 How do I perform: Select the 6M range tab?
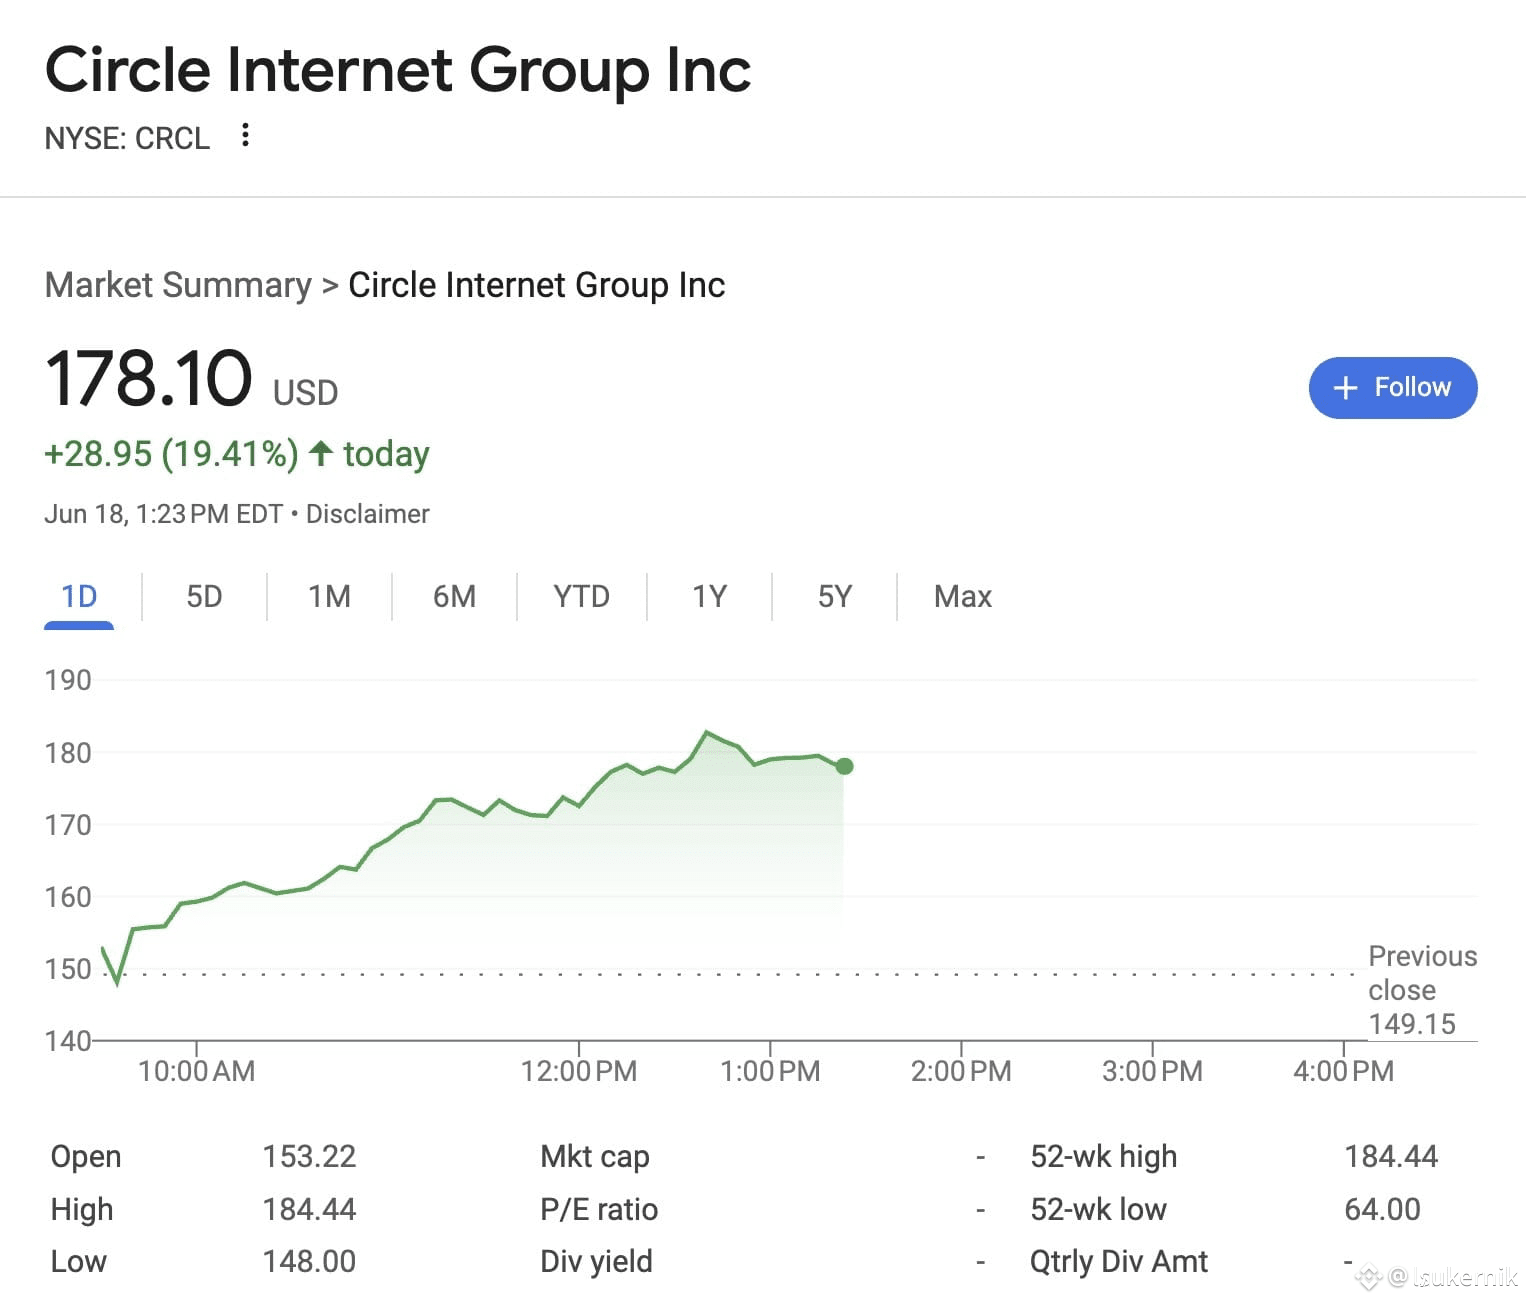[x=454, y=597]
